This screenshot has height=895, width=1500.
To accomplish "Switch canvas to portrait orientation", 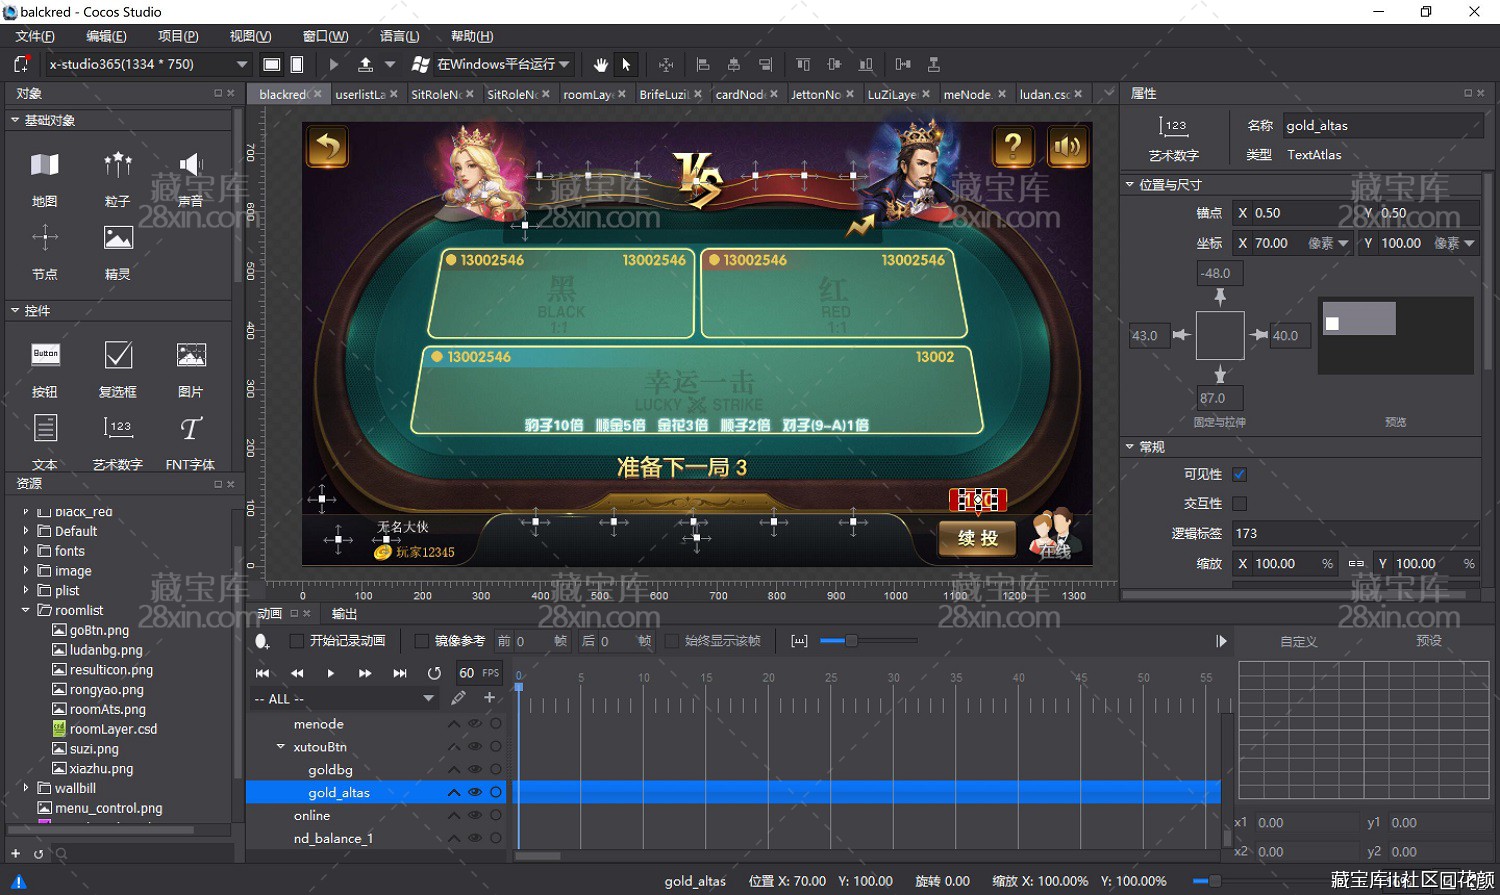I will (x=297, y=64).
